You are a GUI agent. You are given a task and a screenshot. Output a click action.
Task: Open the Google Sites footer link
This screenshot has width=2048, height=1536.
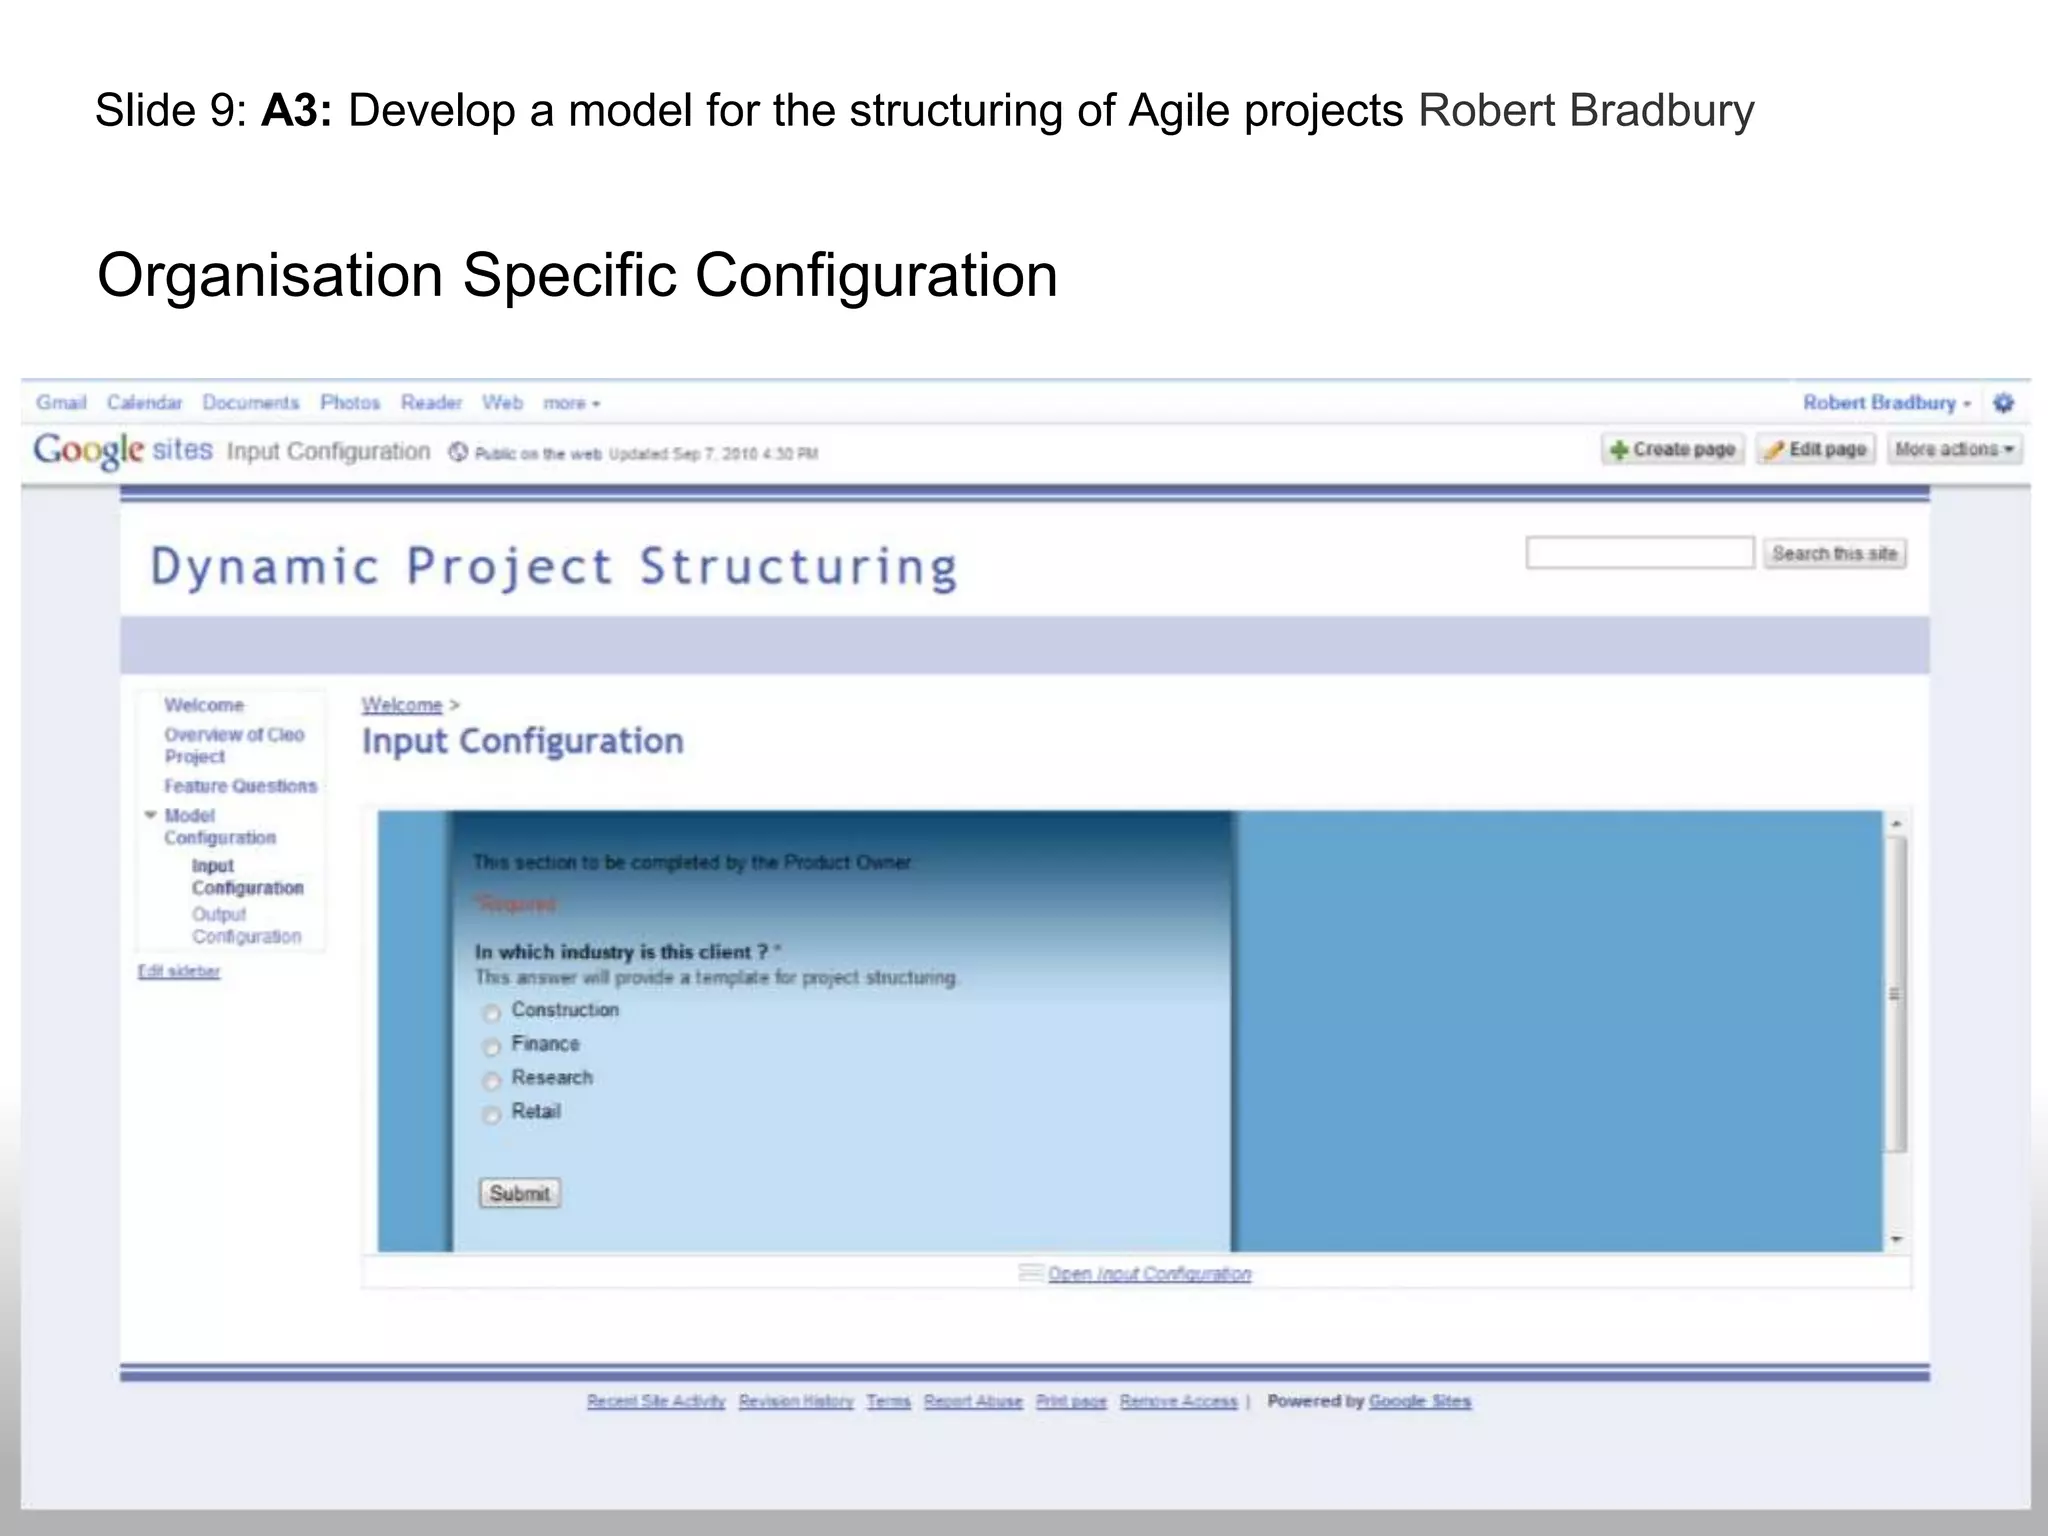pyautogui.click(x=1420, y=1401)
